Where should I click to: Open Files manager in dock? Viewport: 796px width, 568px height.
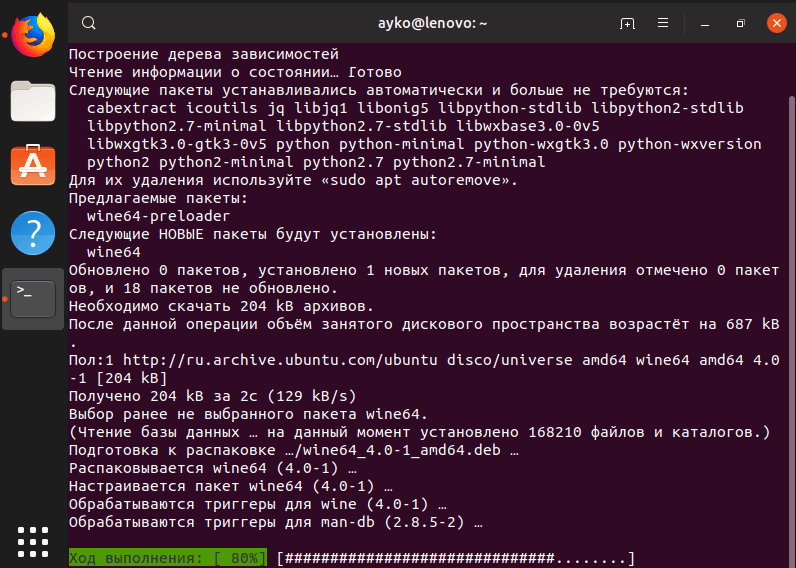click(x=33, y=101)
